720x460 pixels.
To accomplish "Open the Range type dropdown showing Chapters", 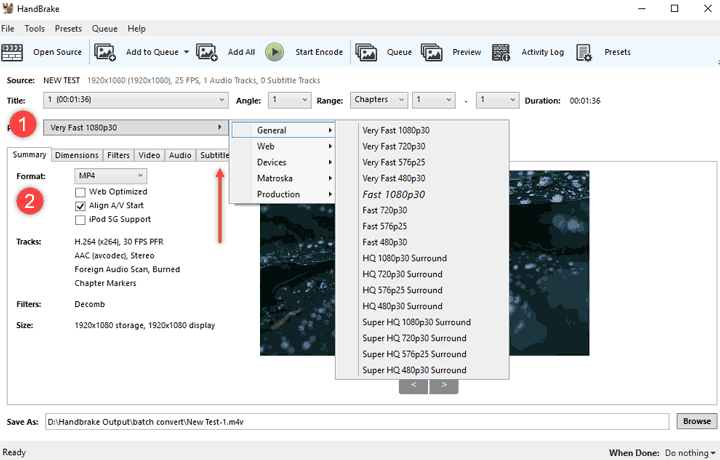I will click(x=379, y=100).
